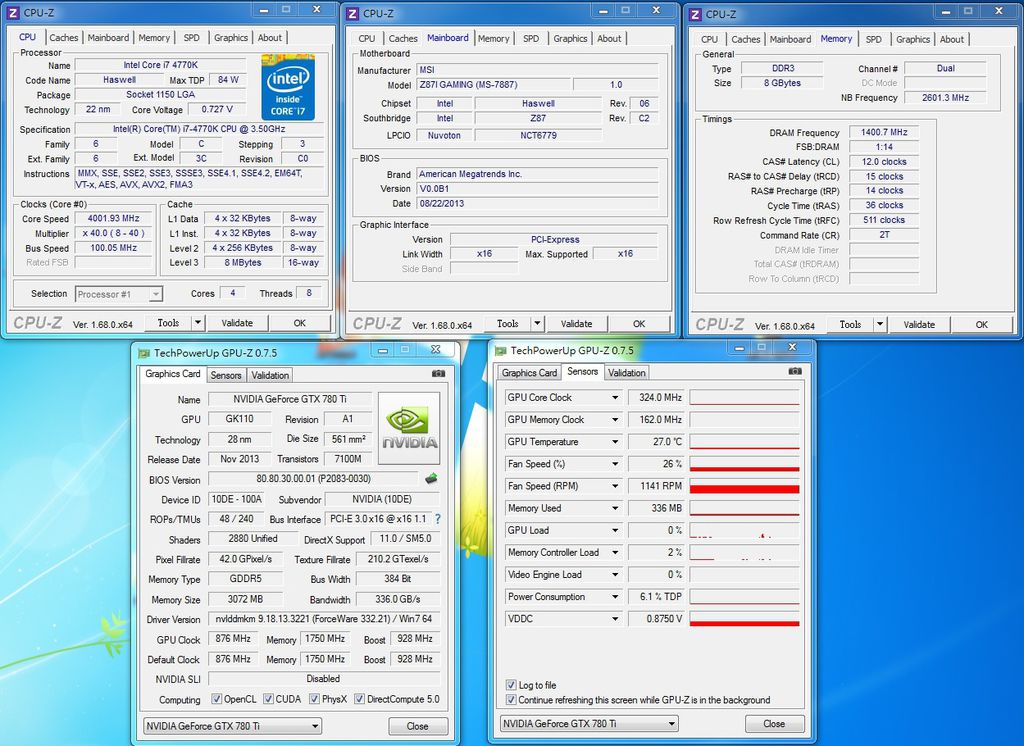The height and width of the screenshot is (746, 1024).
Task: Open the GPU Temperature sensor dropdown
Action: click(x=615, y=442)
